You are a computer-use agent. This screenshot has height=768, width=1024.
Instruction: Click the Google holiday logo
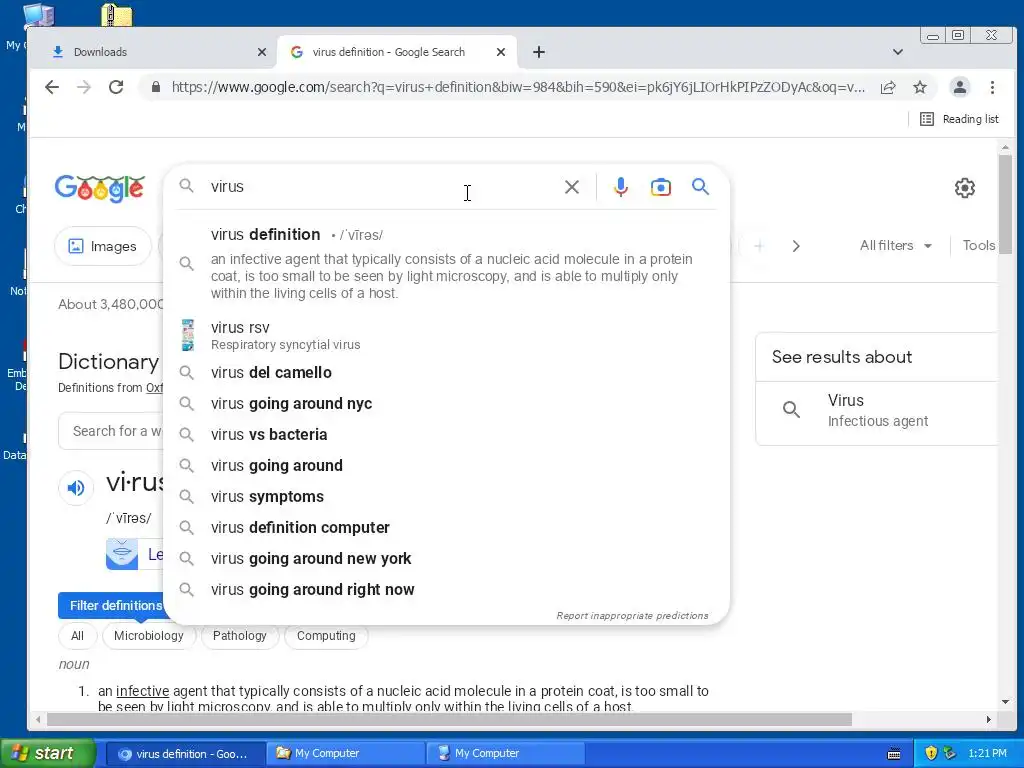pyautogui.click(x=99, y=188)
